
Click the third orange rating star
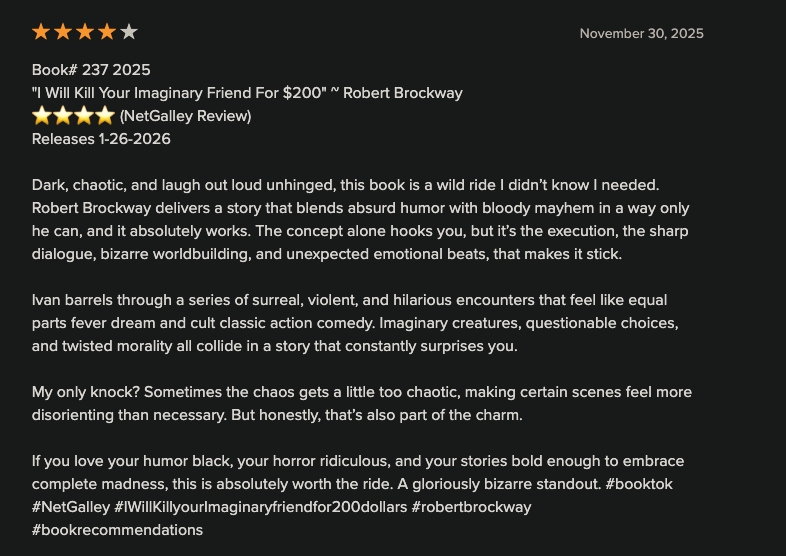85,32
